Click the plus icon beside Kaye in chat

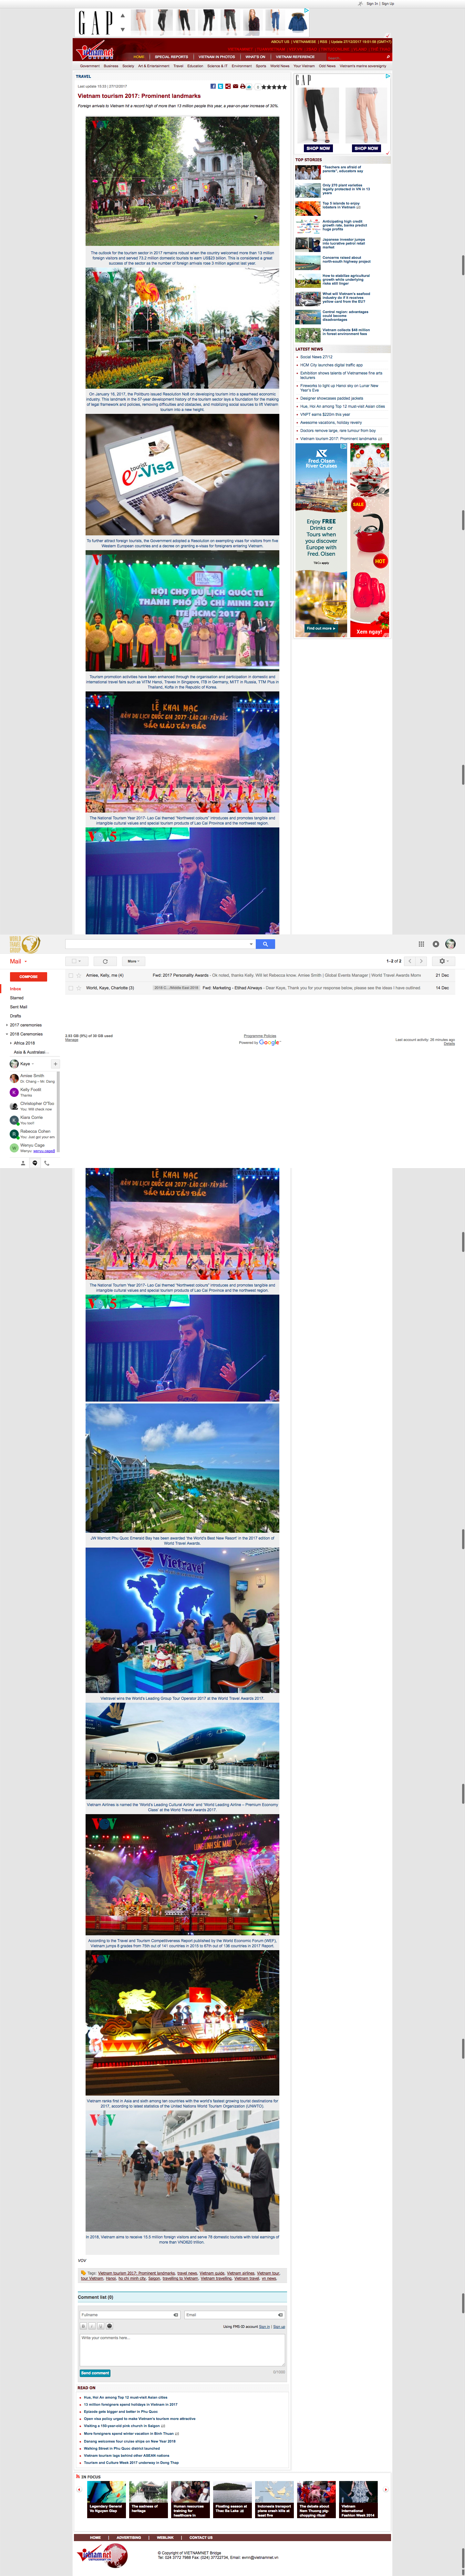pos(55,1064)
